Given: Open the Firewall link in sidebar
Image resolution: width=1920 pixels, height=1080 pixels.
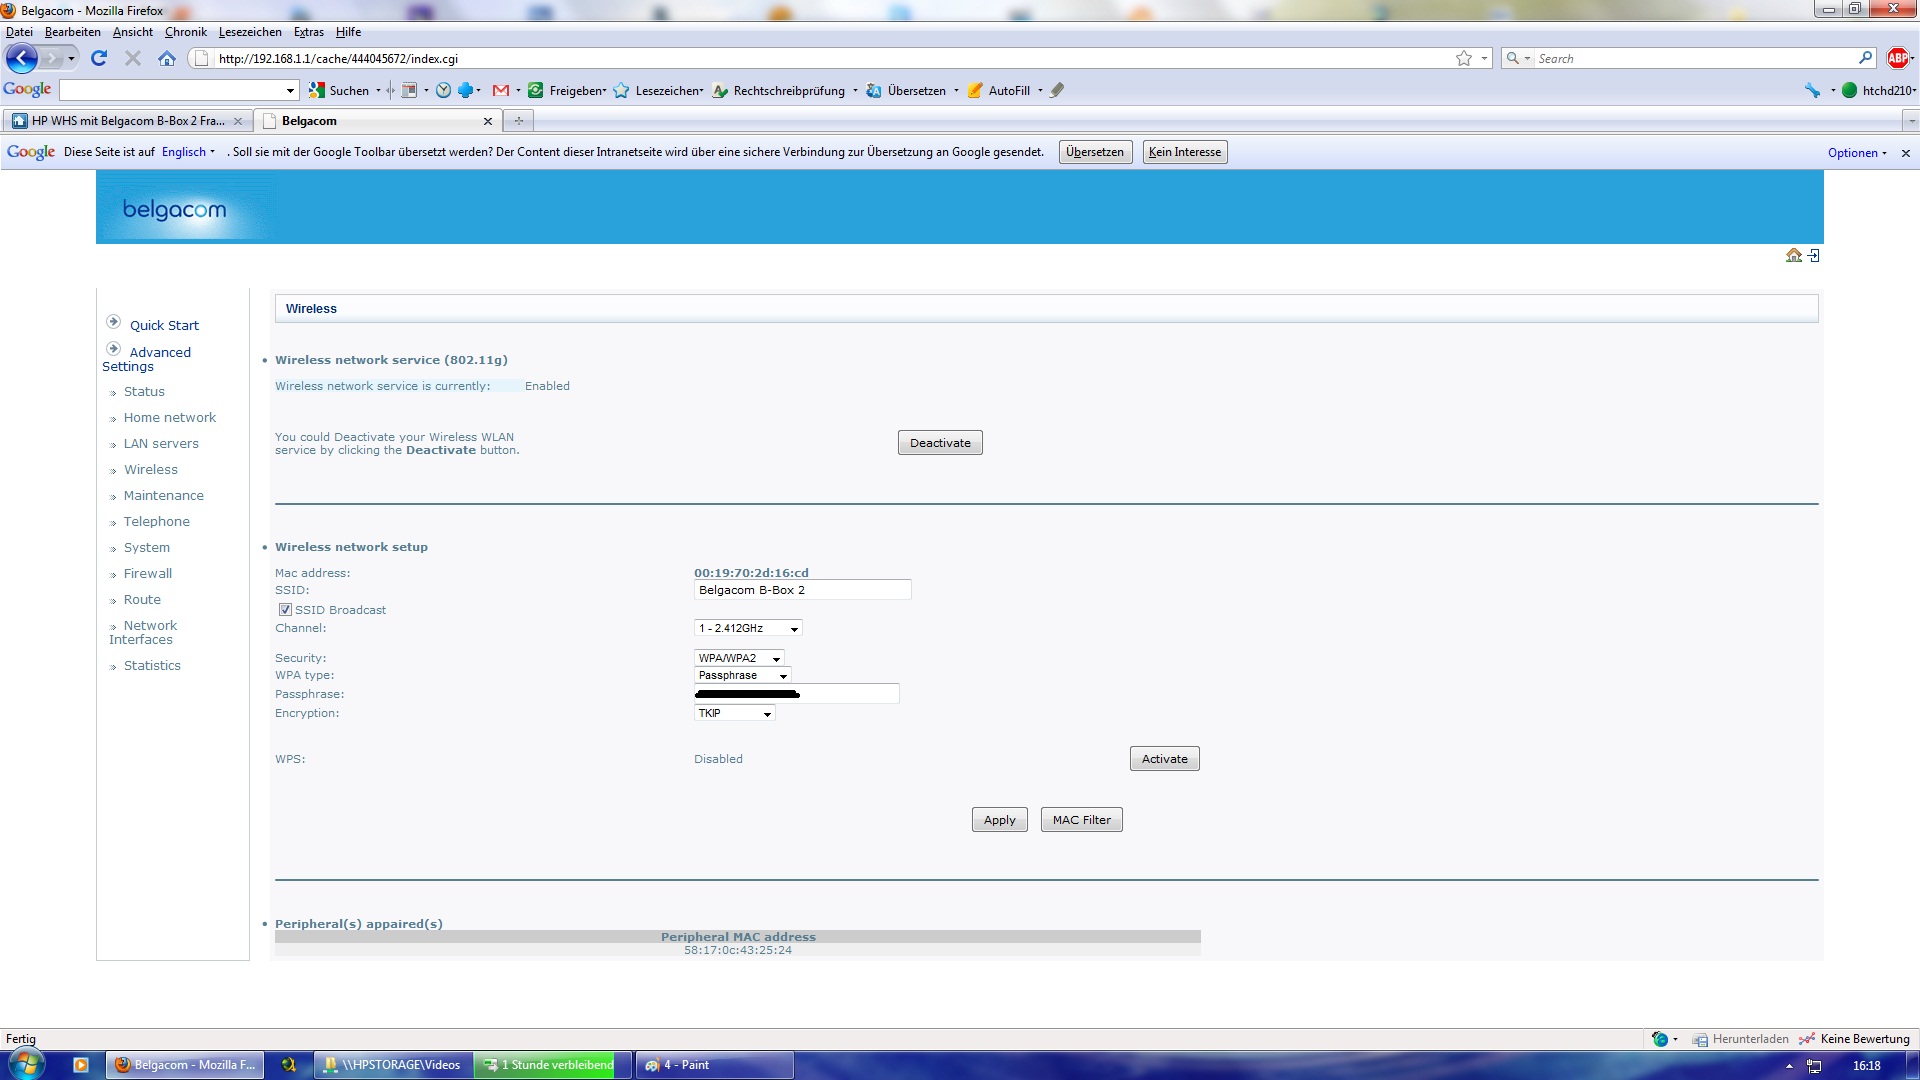Looking at the screenshot, I should coord(148,573).
